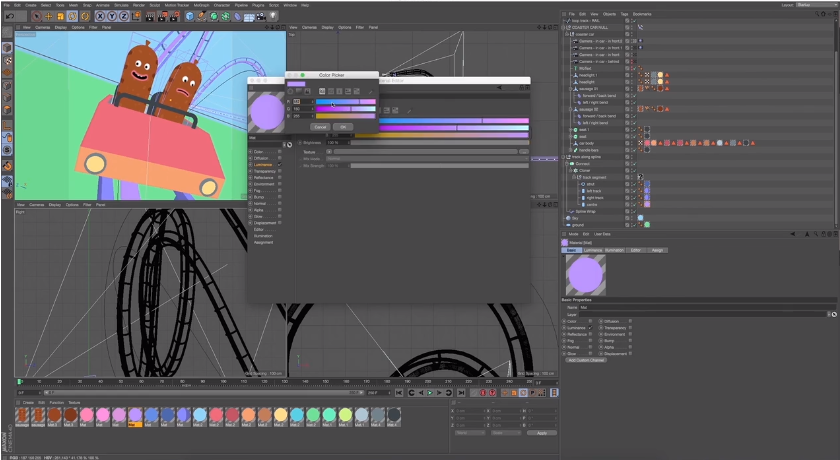Open the MoGraph menu
Viewport: 840px width, 460px height.
point(201,5)
